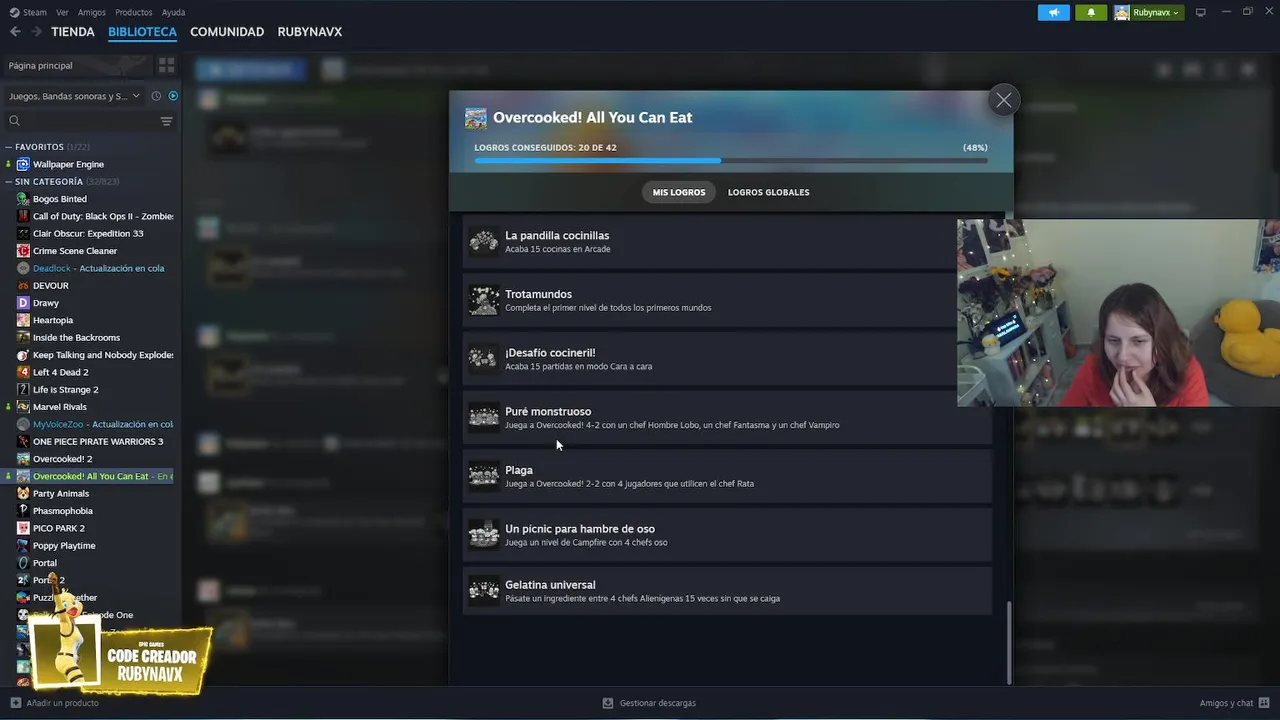Select Crime Scene Cleaner

[75, 251]
